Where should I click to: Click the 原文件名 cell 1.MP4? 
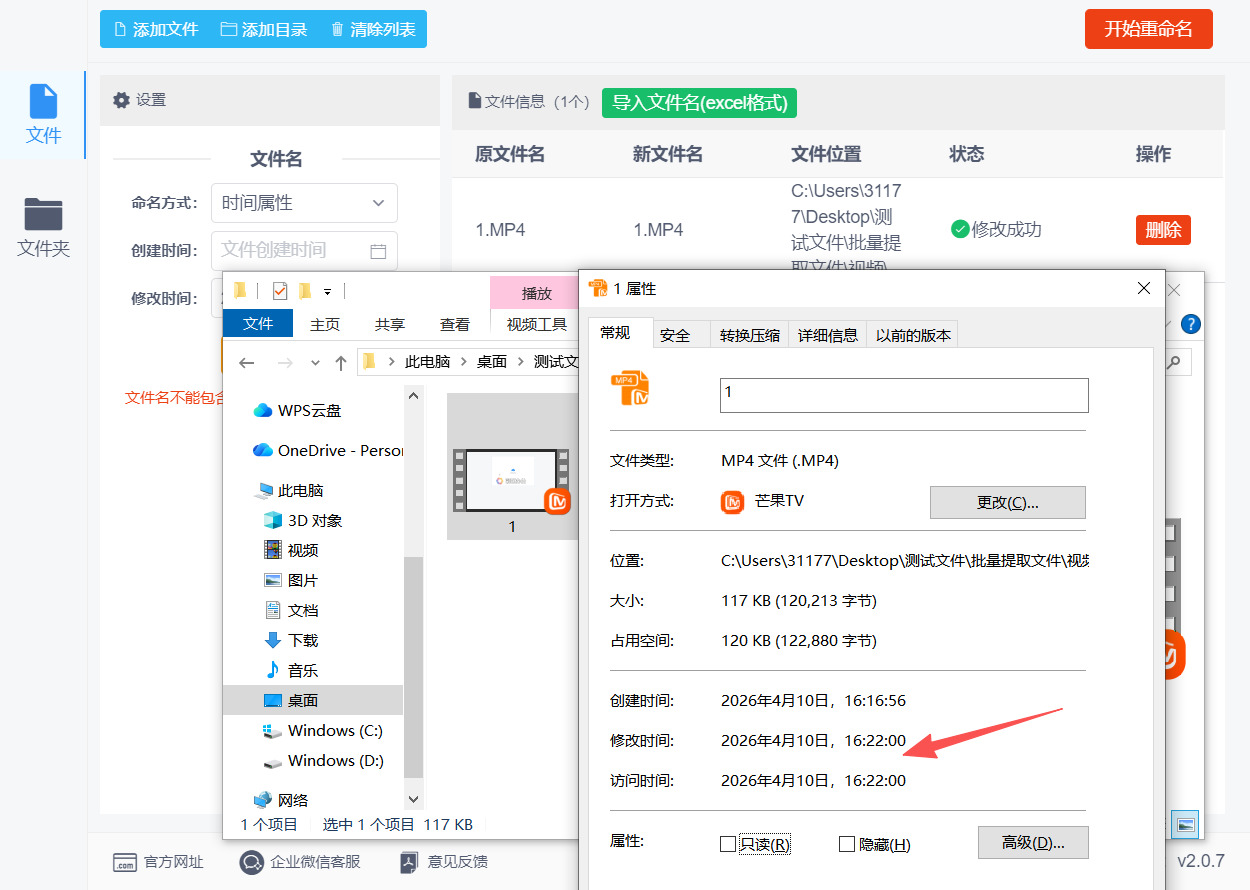500,229
